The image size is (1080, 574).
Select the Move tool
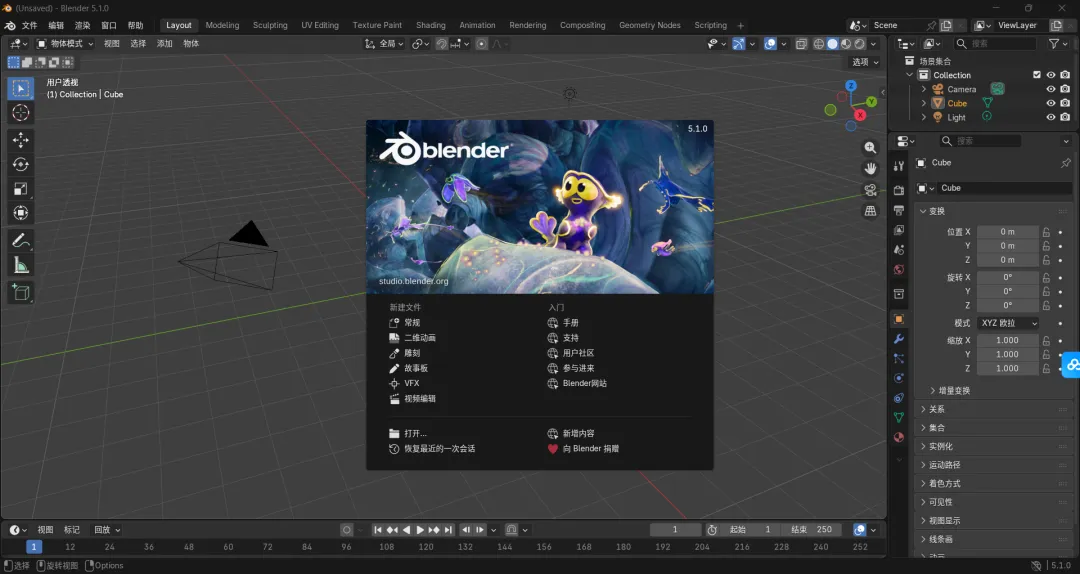(x=21, y=140)
